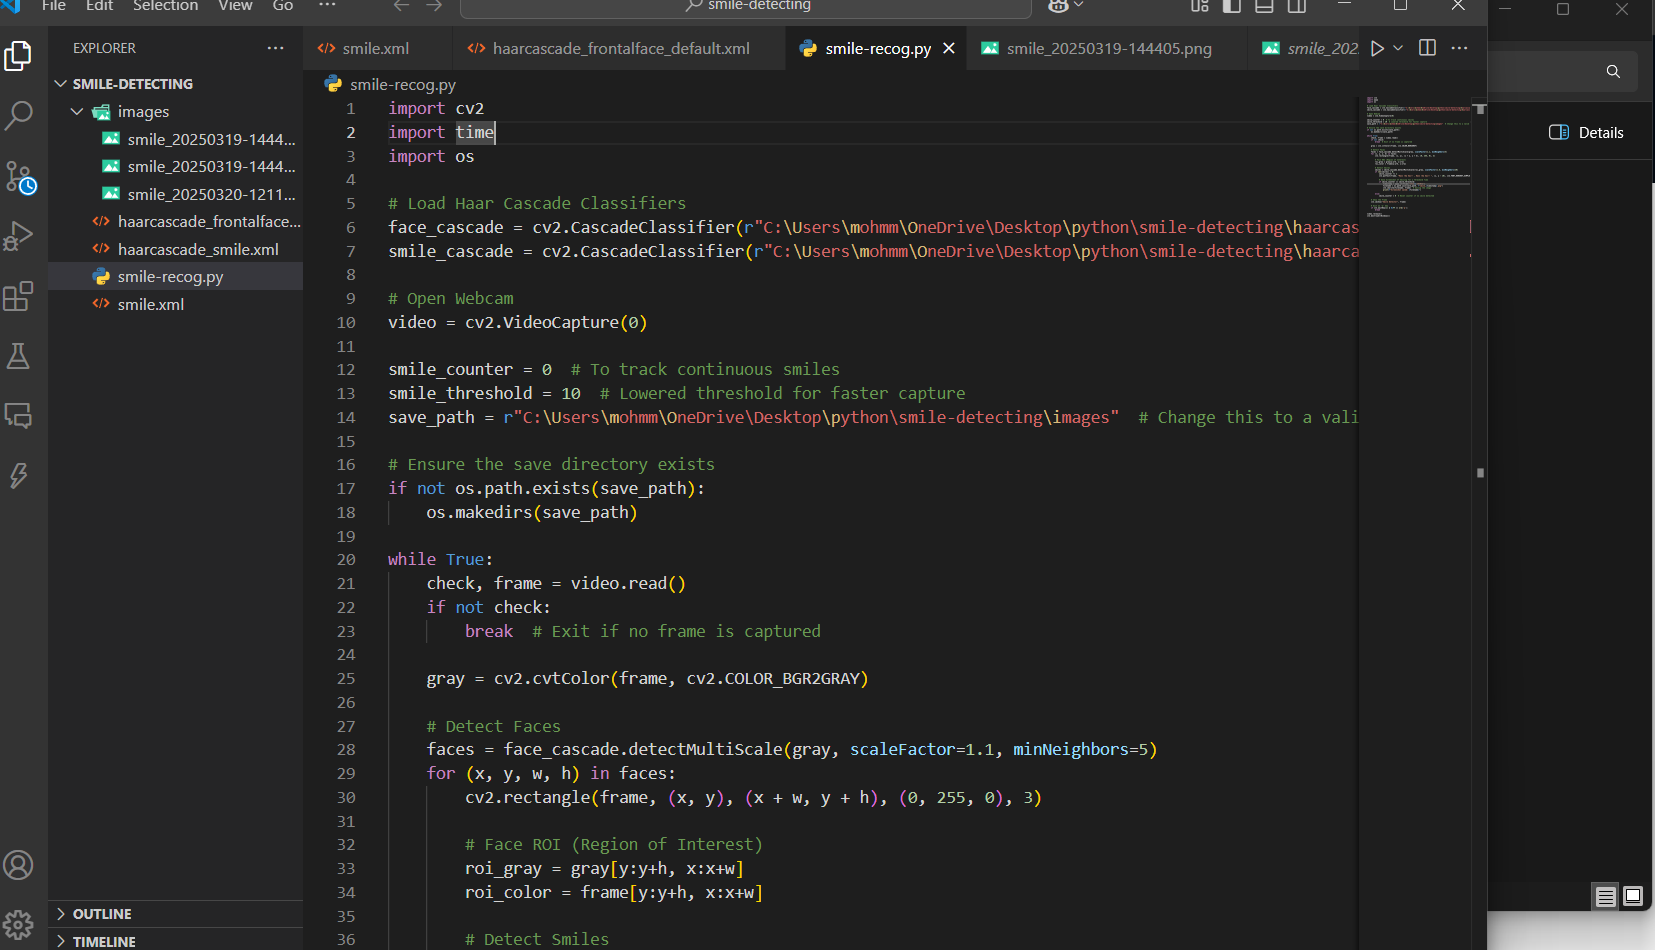Close the smile-recog.py tab
Screen dimensions: 1655x950
point(949,48)
